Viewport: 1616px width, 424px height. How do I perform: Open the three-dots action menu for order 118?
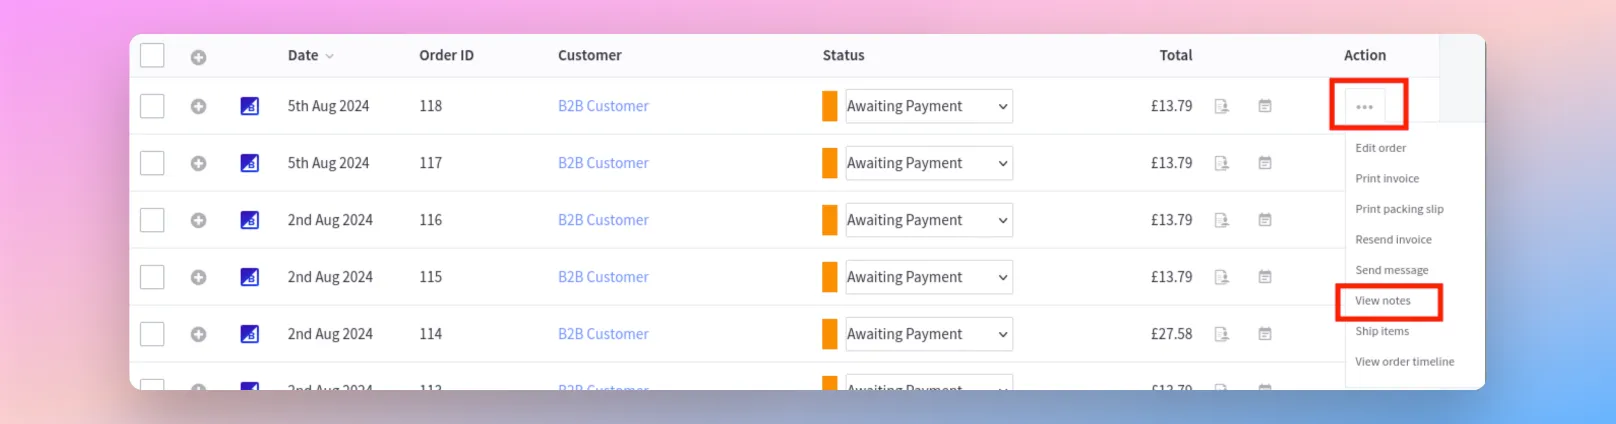pyautogui.click(x=1365, y=106)
